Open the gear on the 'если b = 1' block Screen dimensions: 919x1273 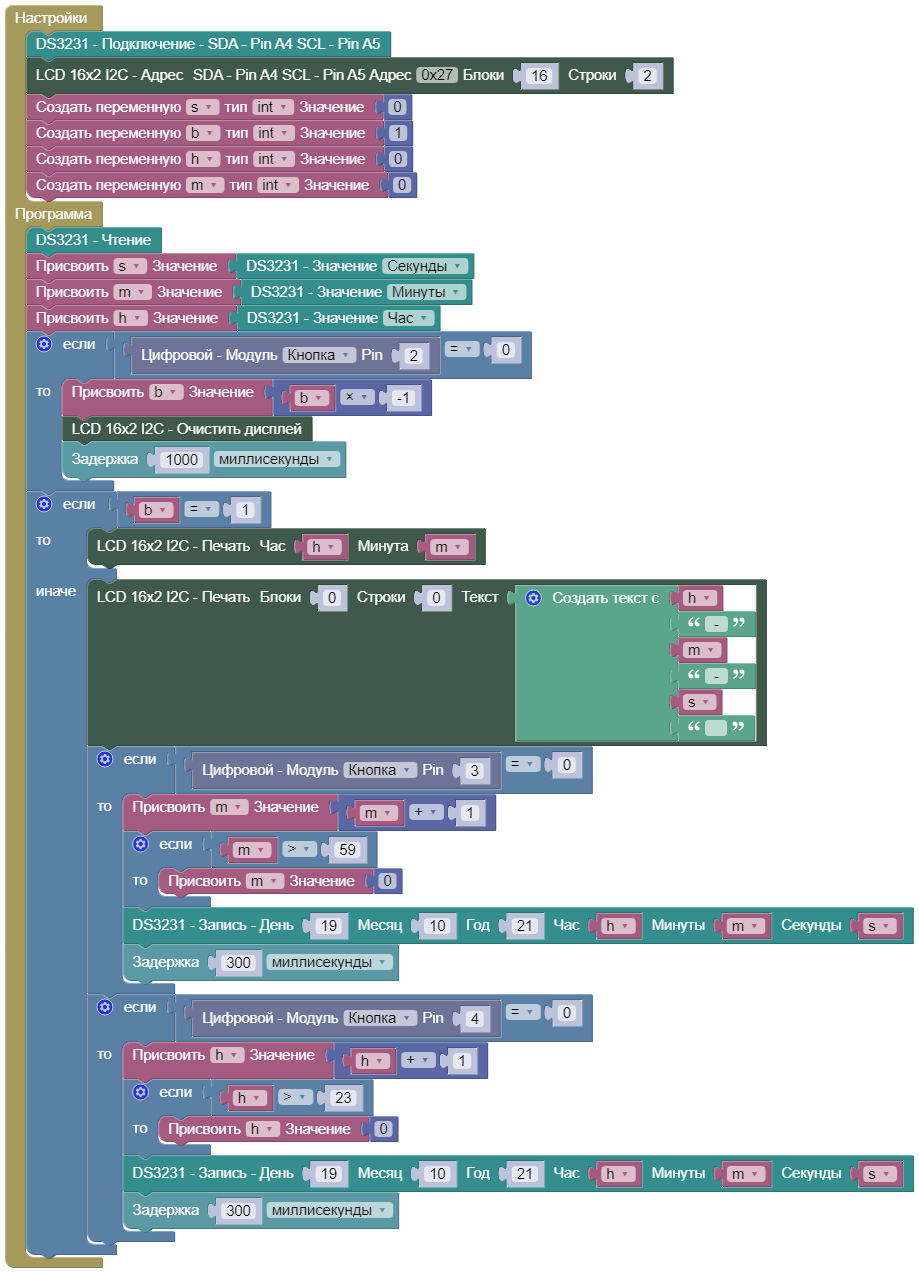[43, 504]
